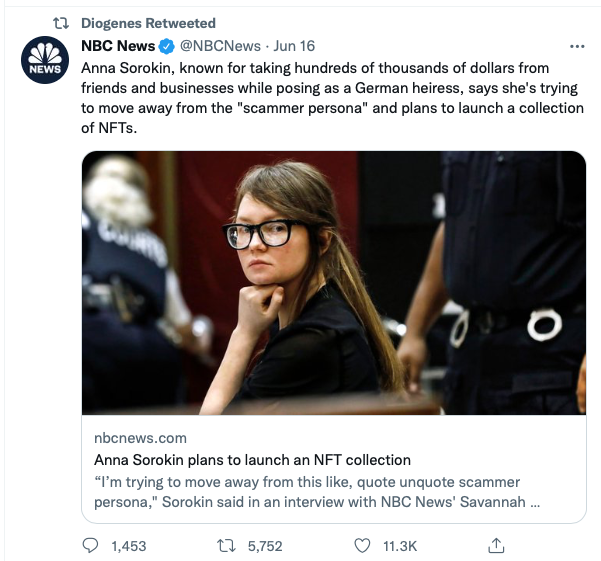The width and height of the screenshot is (601, 561).
Task: Click the 11.3K likes count
Action: [x=398, y=546]
